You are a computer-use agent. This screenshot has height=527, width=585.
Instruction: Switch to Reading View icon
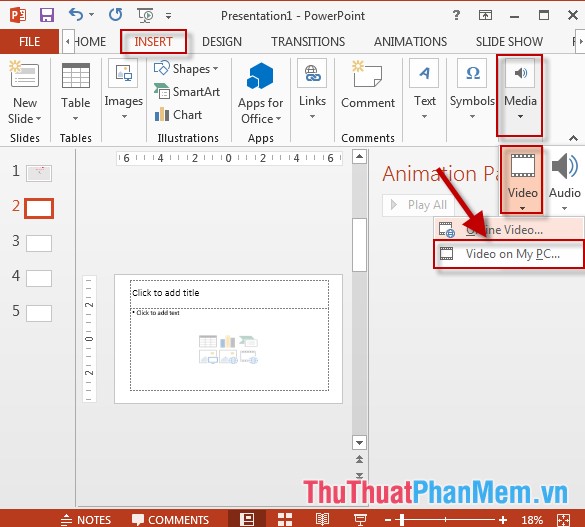pos(322,519)
